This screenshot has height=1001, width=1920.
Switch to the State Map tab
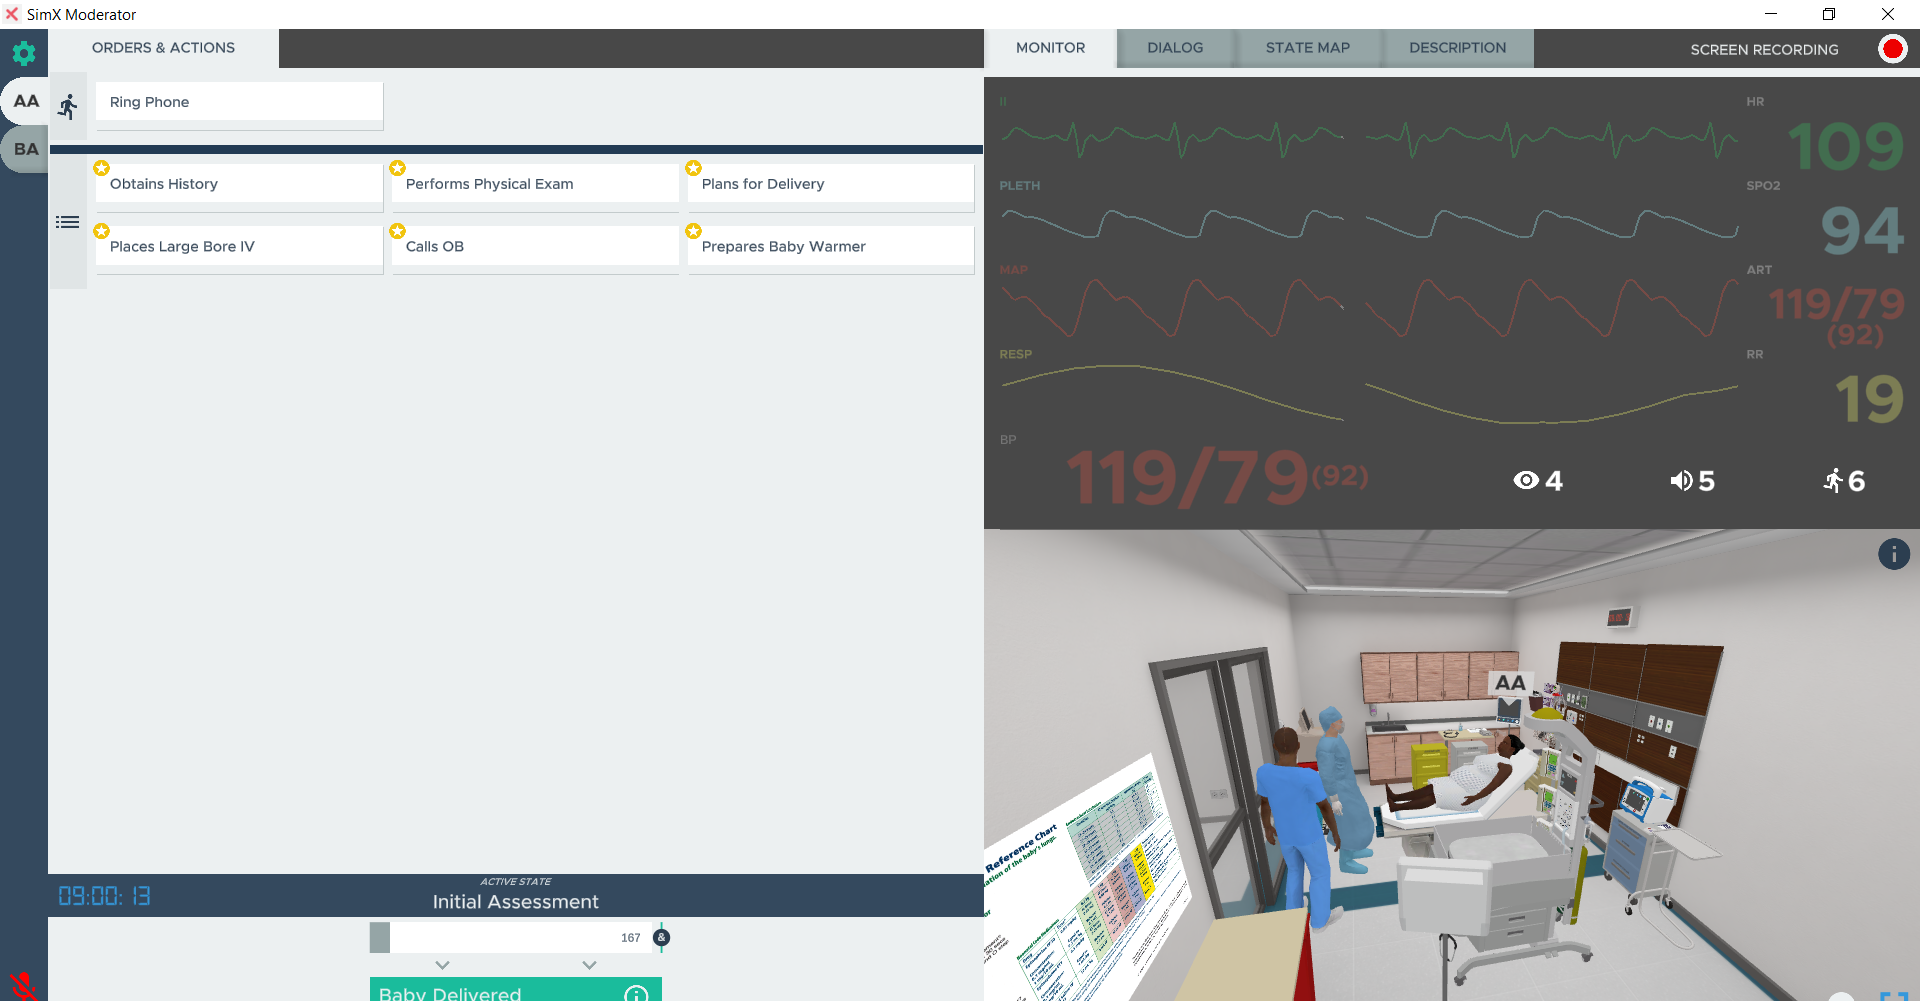click(x=1307, y=48)
